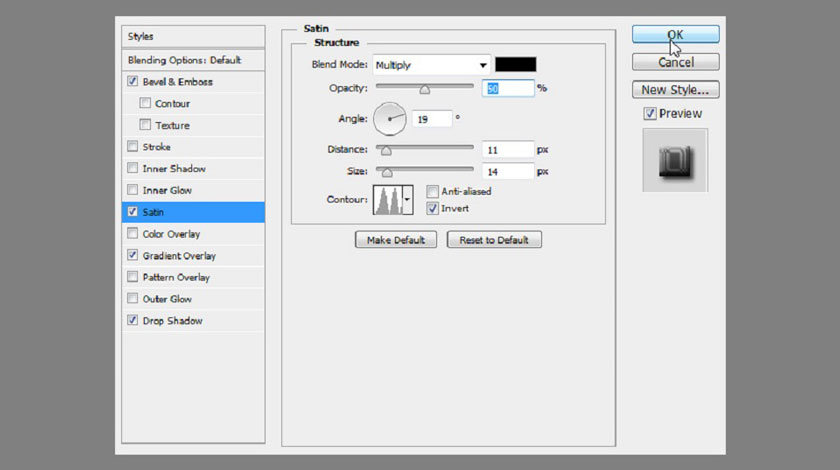Disable the Gradient Overlay checkbox
Viewport: 840px width, 470px height.
[x=132, y=255]
